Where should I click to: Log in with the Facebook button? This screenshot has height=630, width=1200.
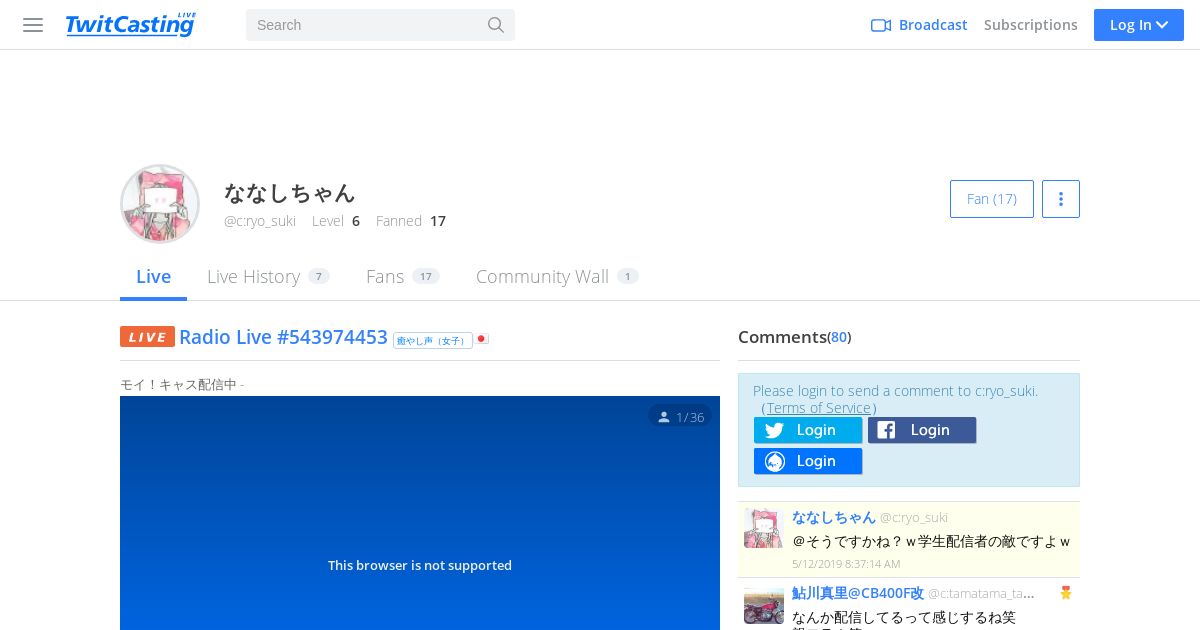point(922,430)
